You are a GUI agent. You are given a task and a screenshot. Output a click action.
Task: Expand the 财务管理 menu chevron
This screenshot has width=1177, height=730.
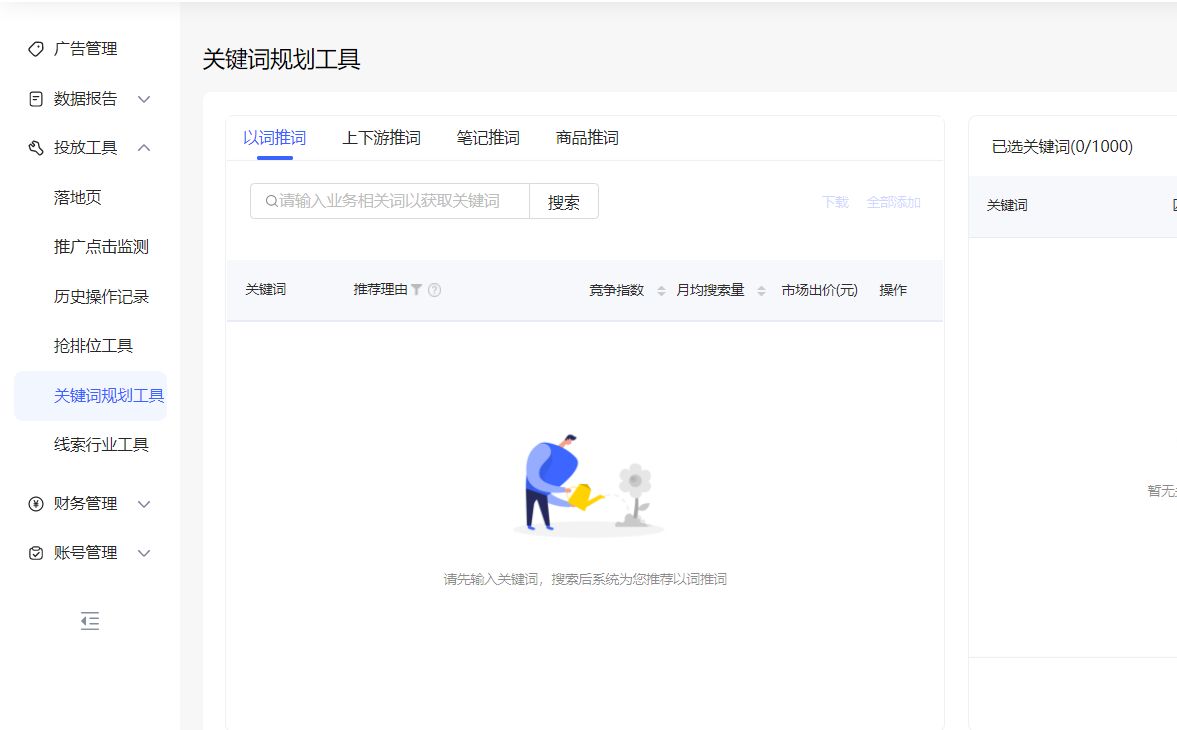[144, 504]
